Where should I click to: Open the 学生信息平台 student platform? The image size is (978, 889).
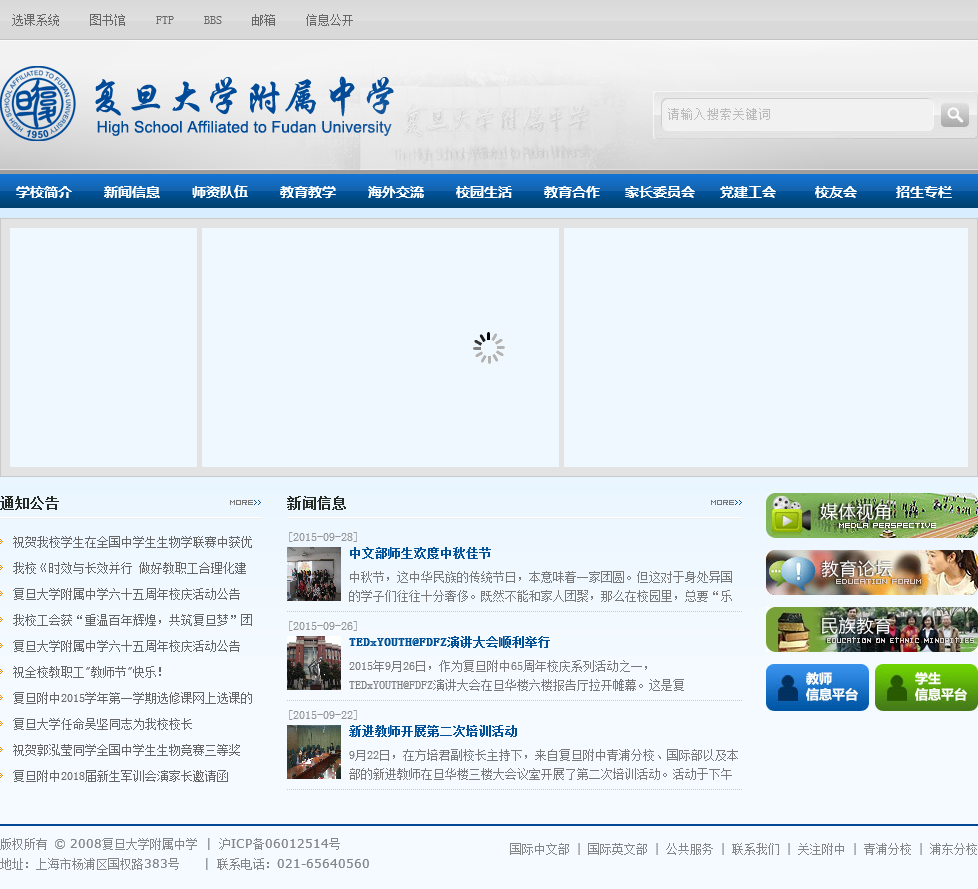tap(926, 687)
